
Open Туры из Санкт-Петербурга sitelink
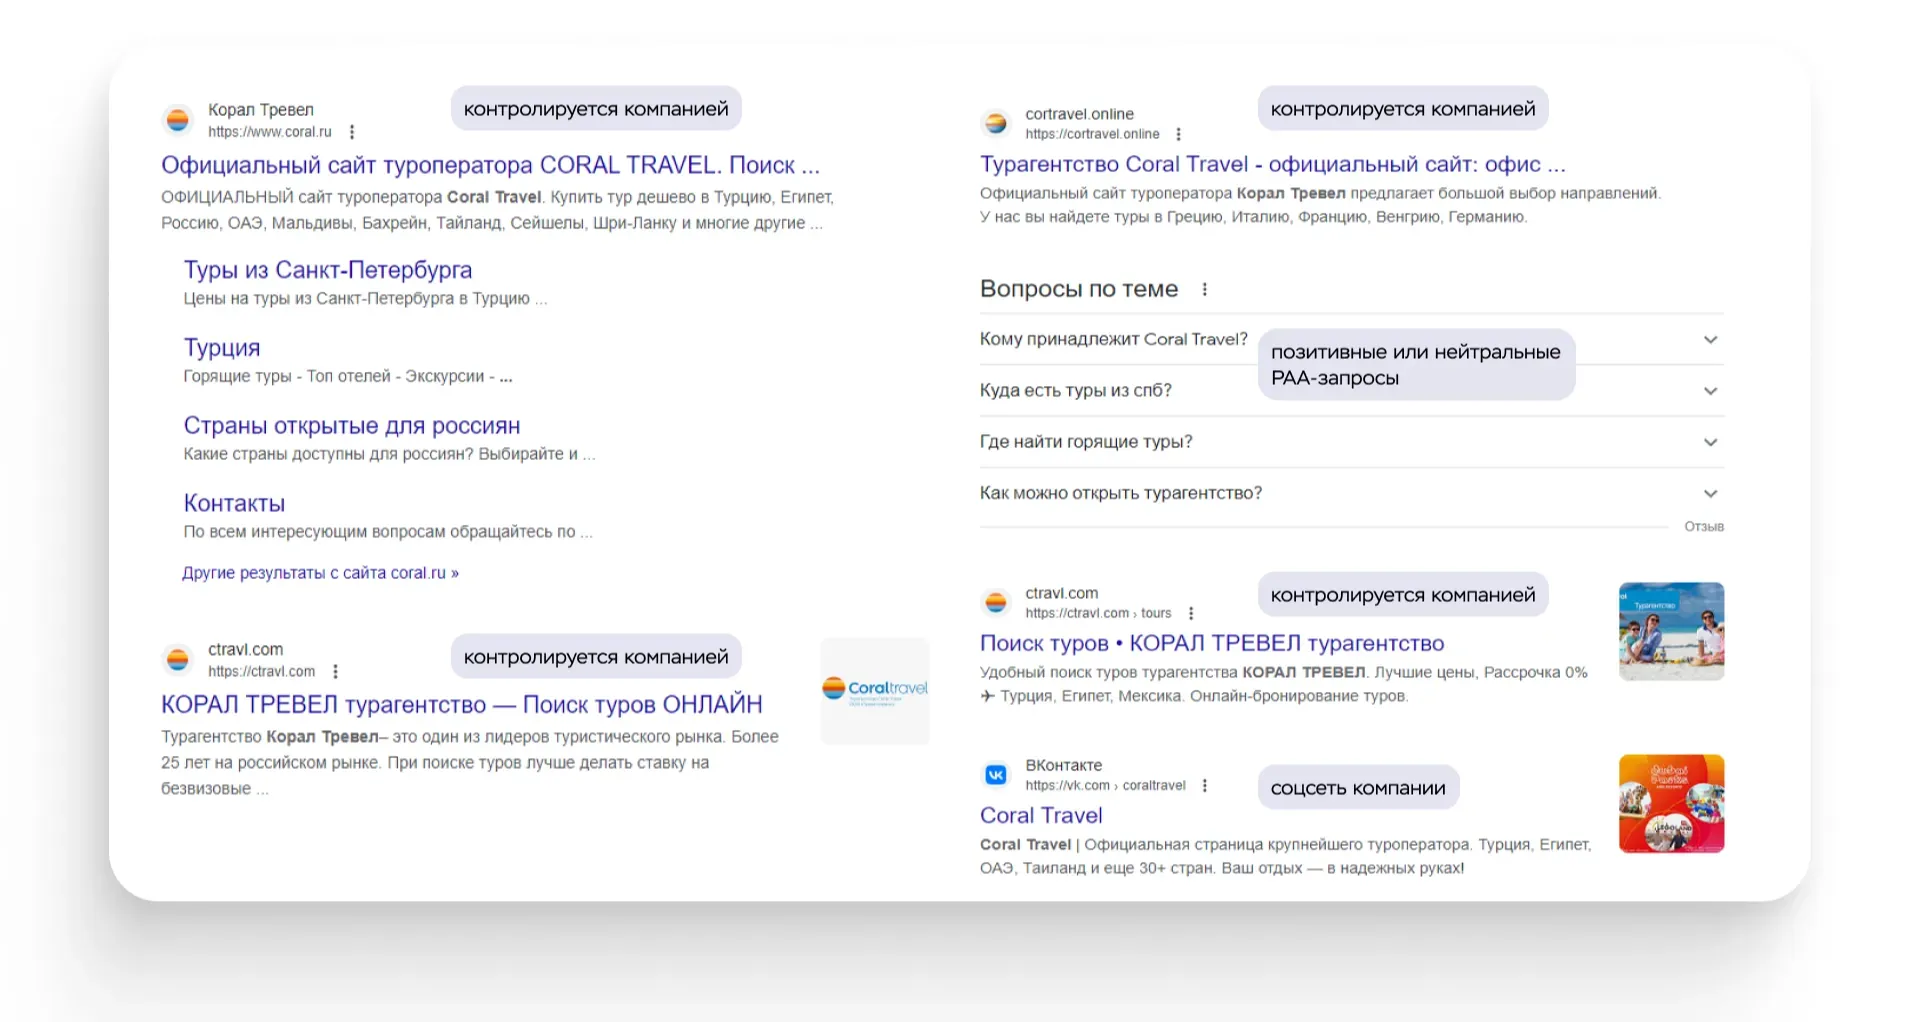(327, 270)
